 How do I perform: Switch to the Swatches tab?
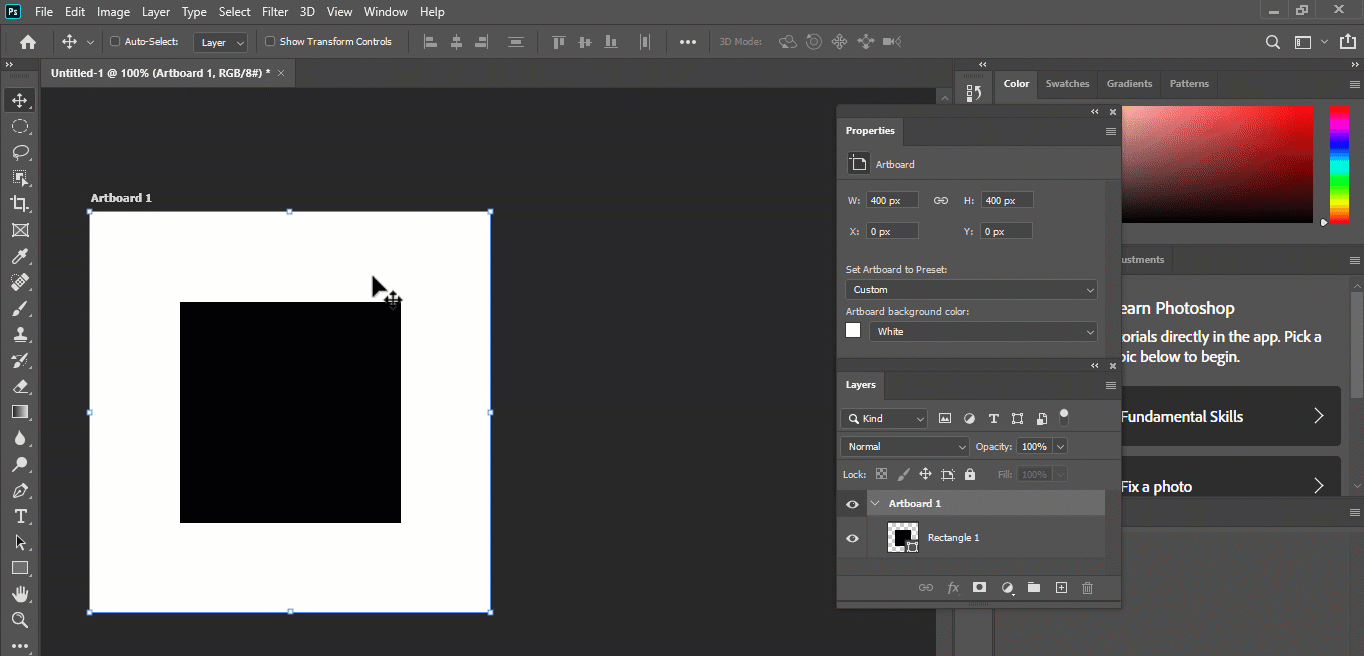point(1067,84)
